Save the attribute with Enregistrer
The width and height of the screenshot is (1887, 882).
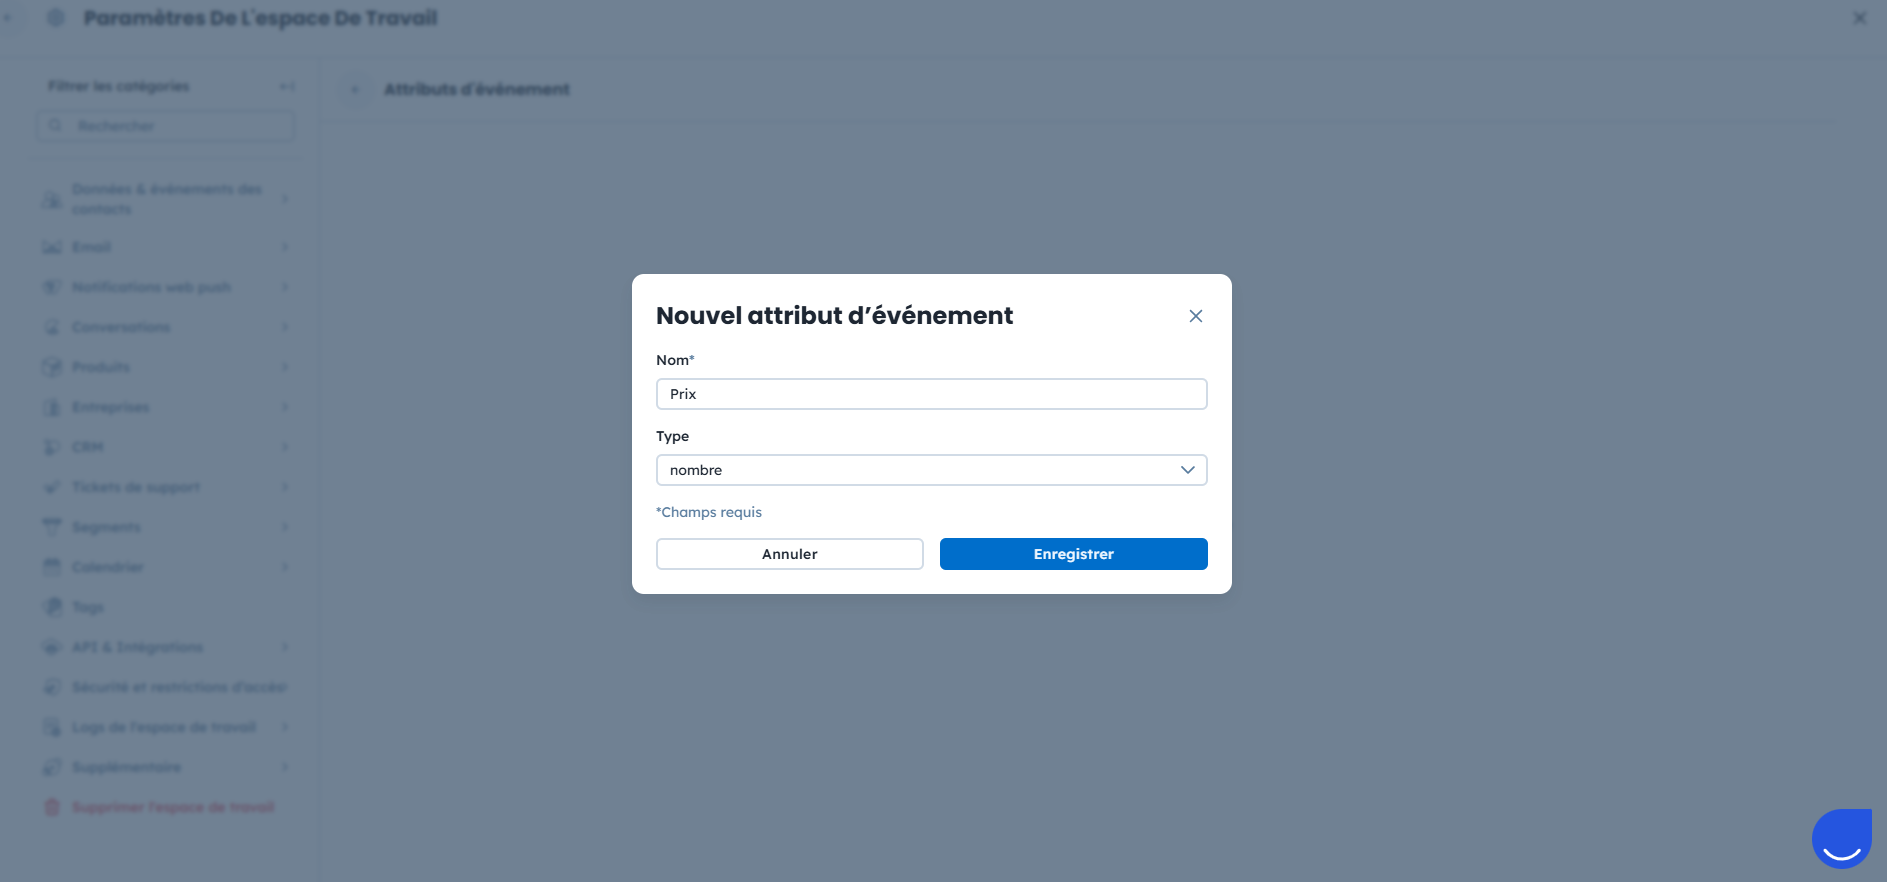pos(1073,554)
